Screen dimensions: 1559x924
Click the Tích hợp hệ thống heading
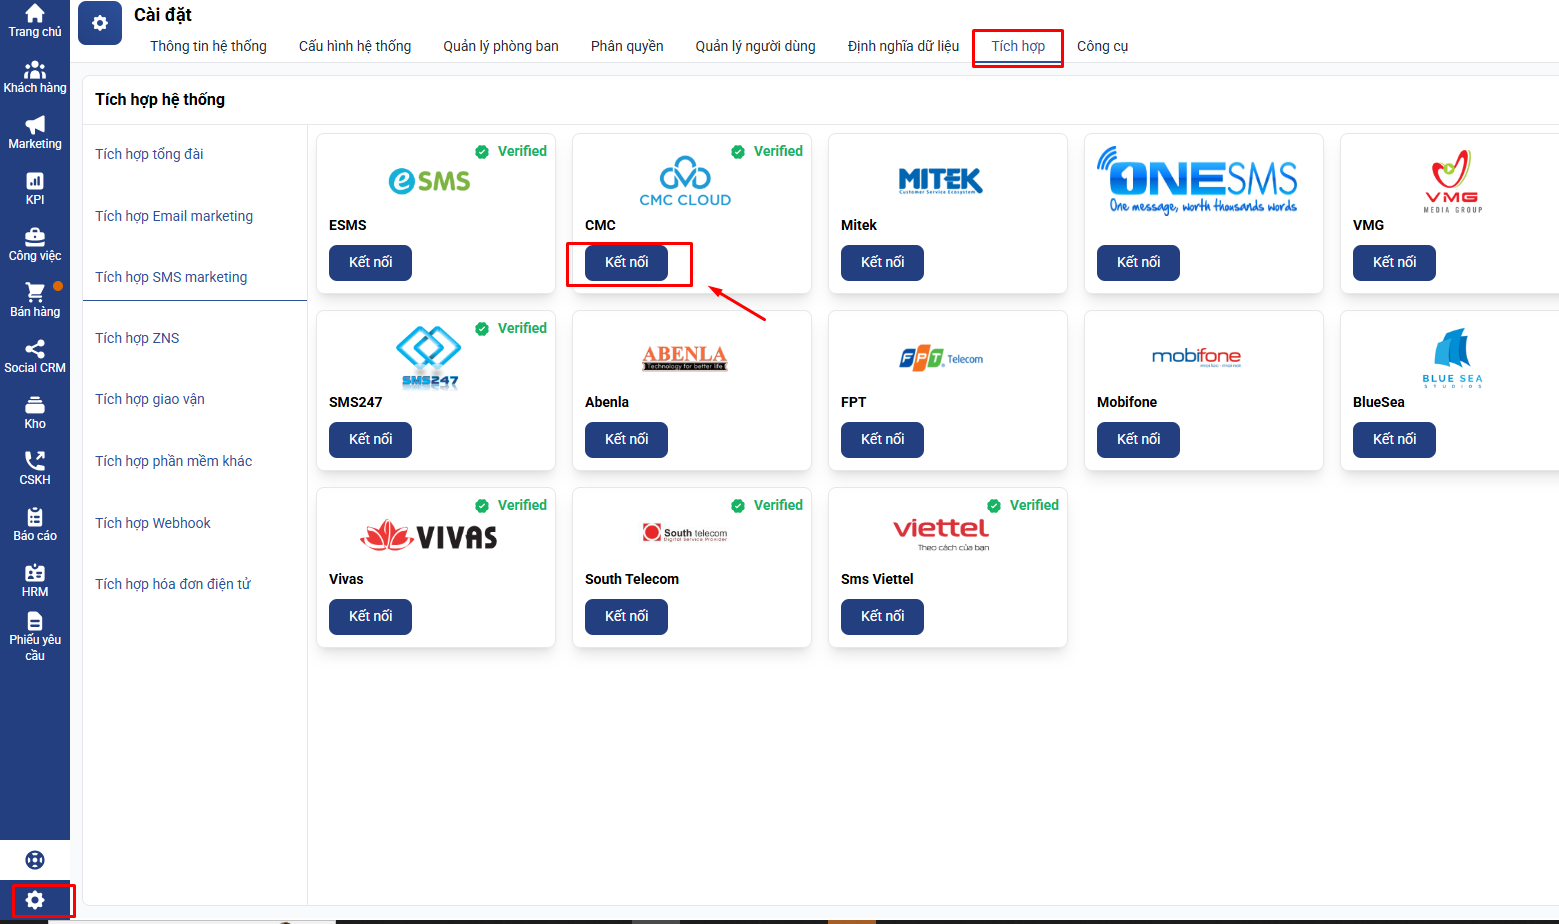(x=160, y=99)
